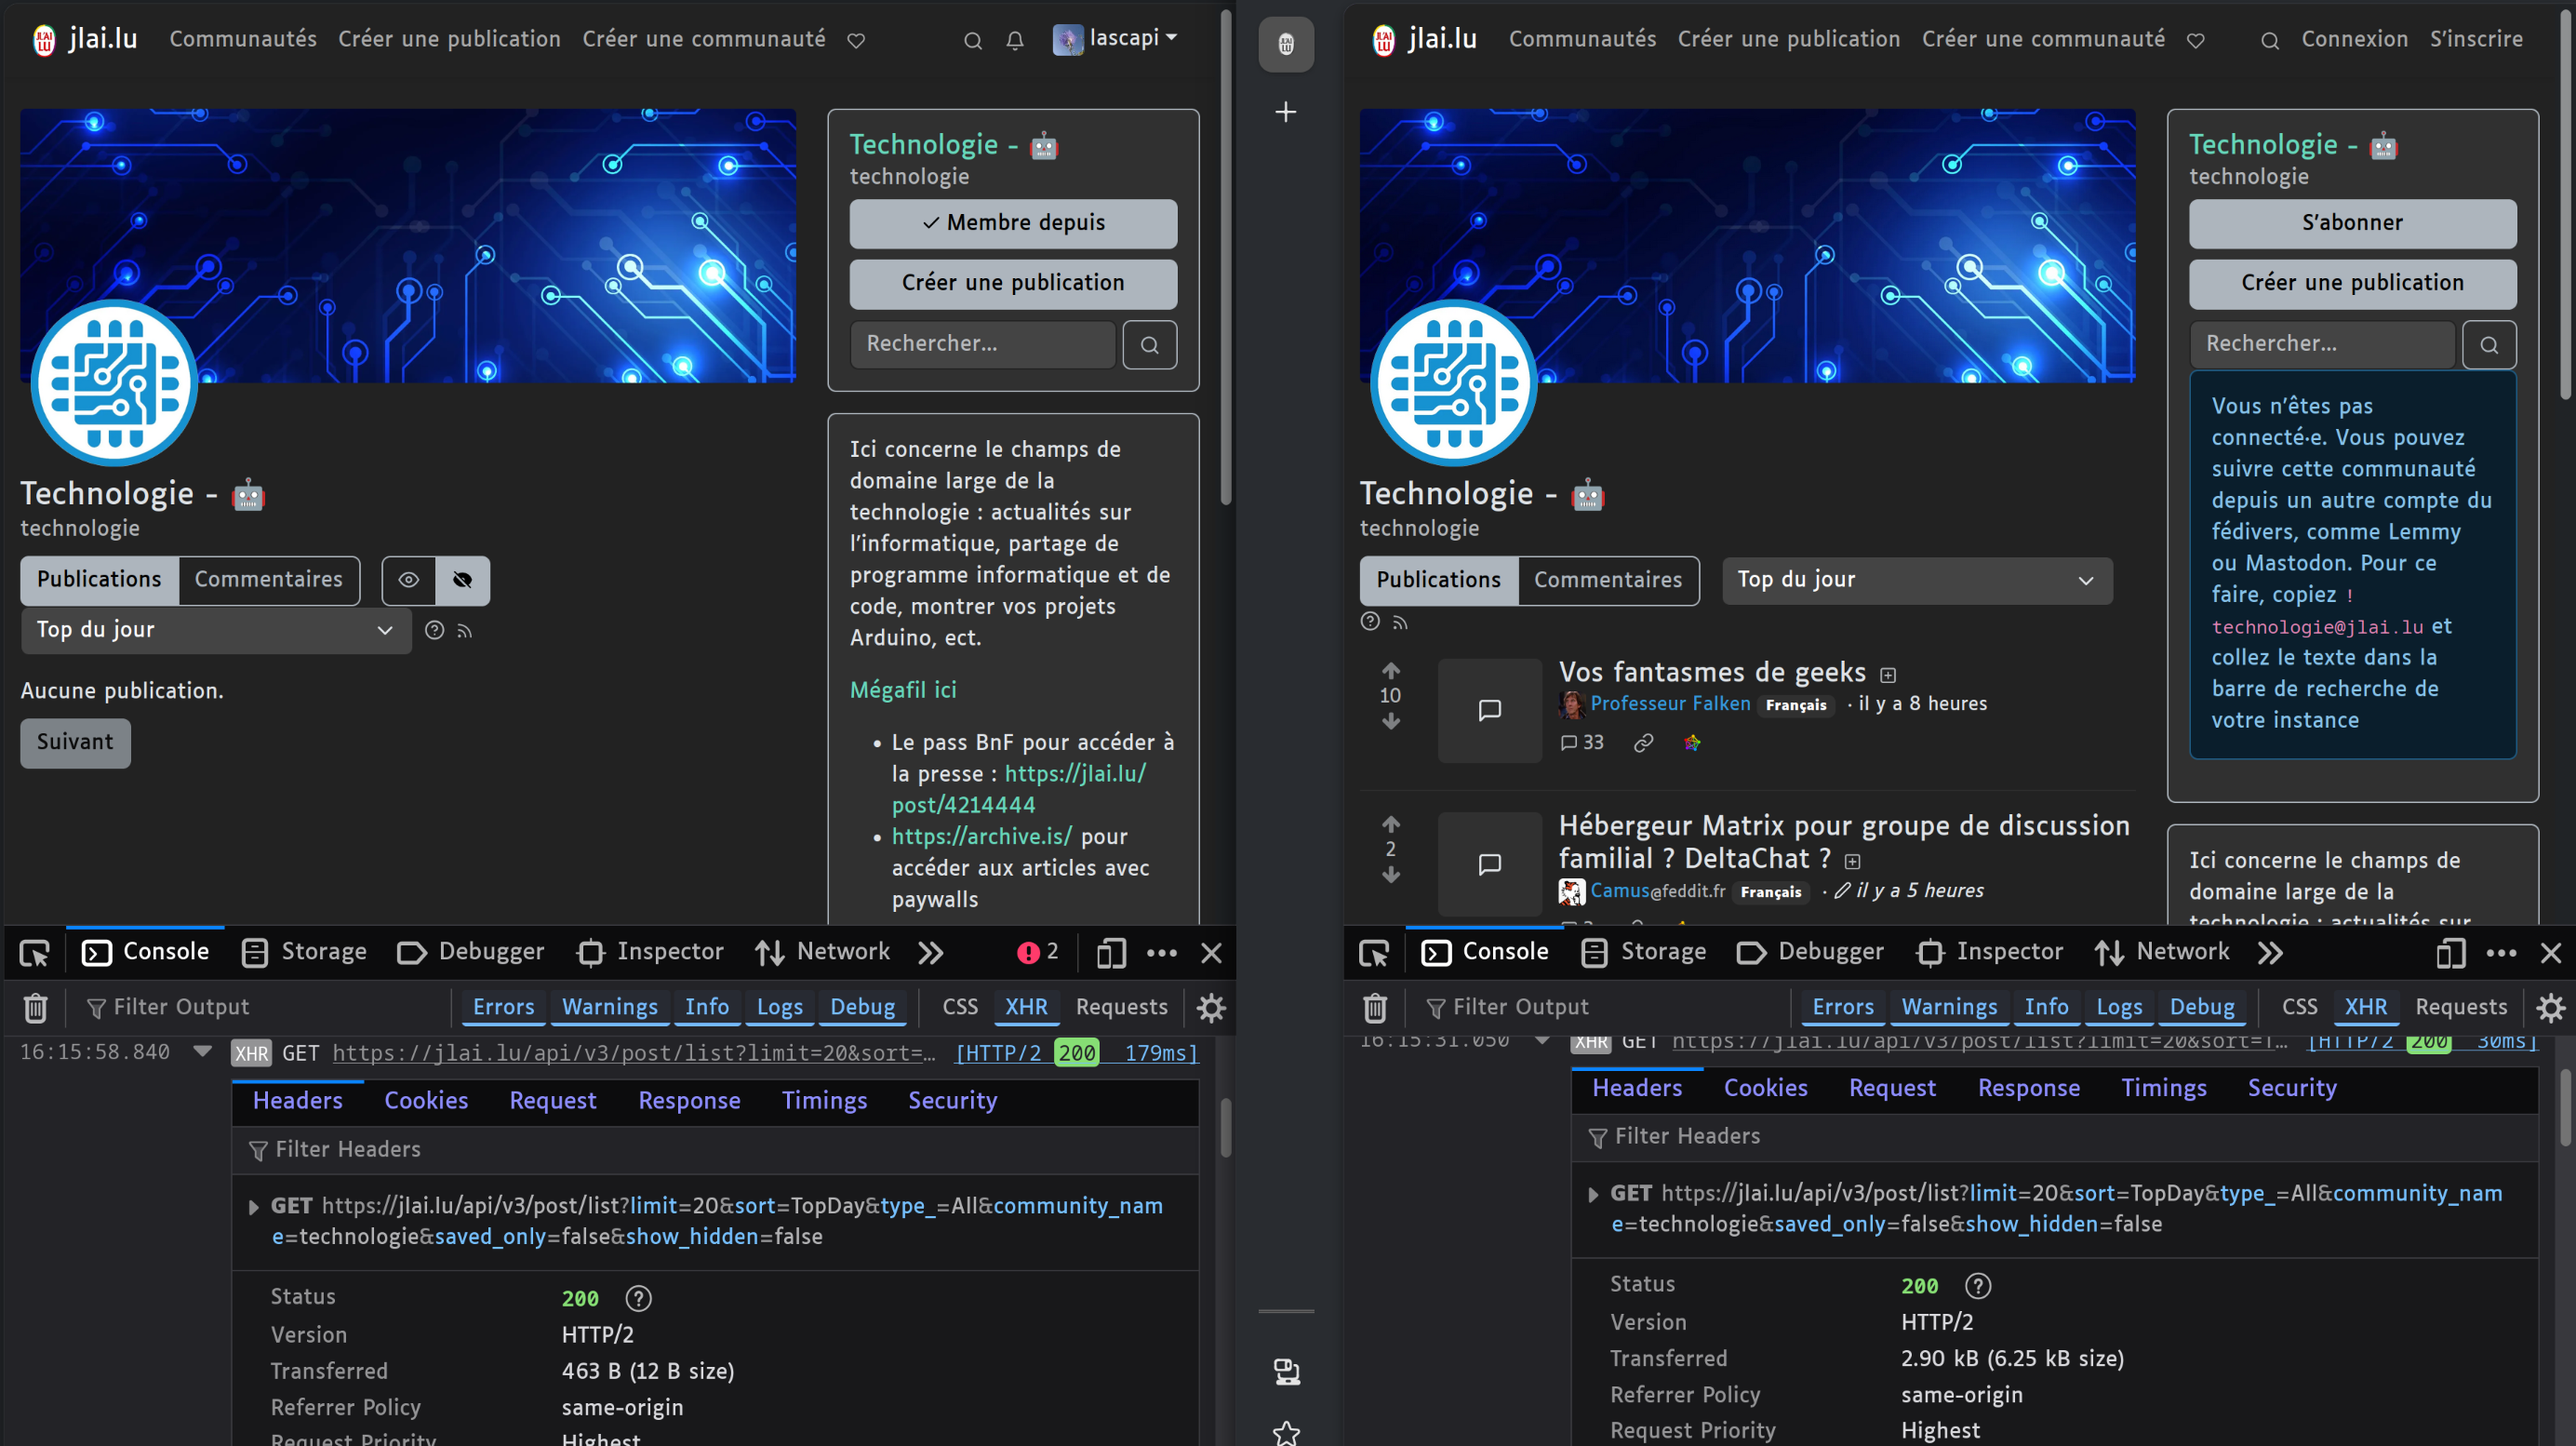This screenshot has height=1446, width=2576.
Task: Open a new tab with plus icon
Action: click(x=1286, y=112)
